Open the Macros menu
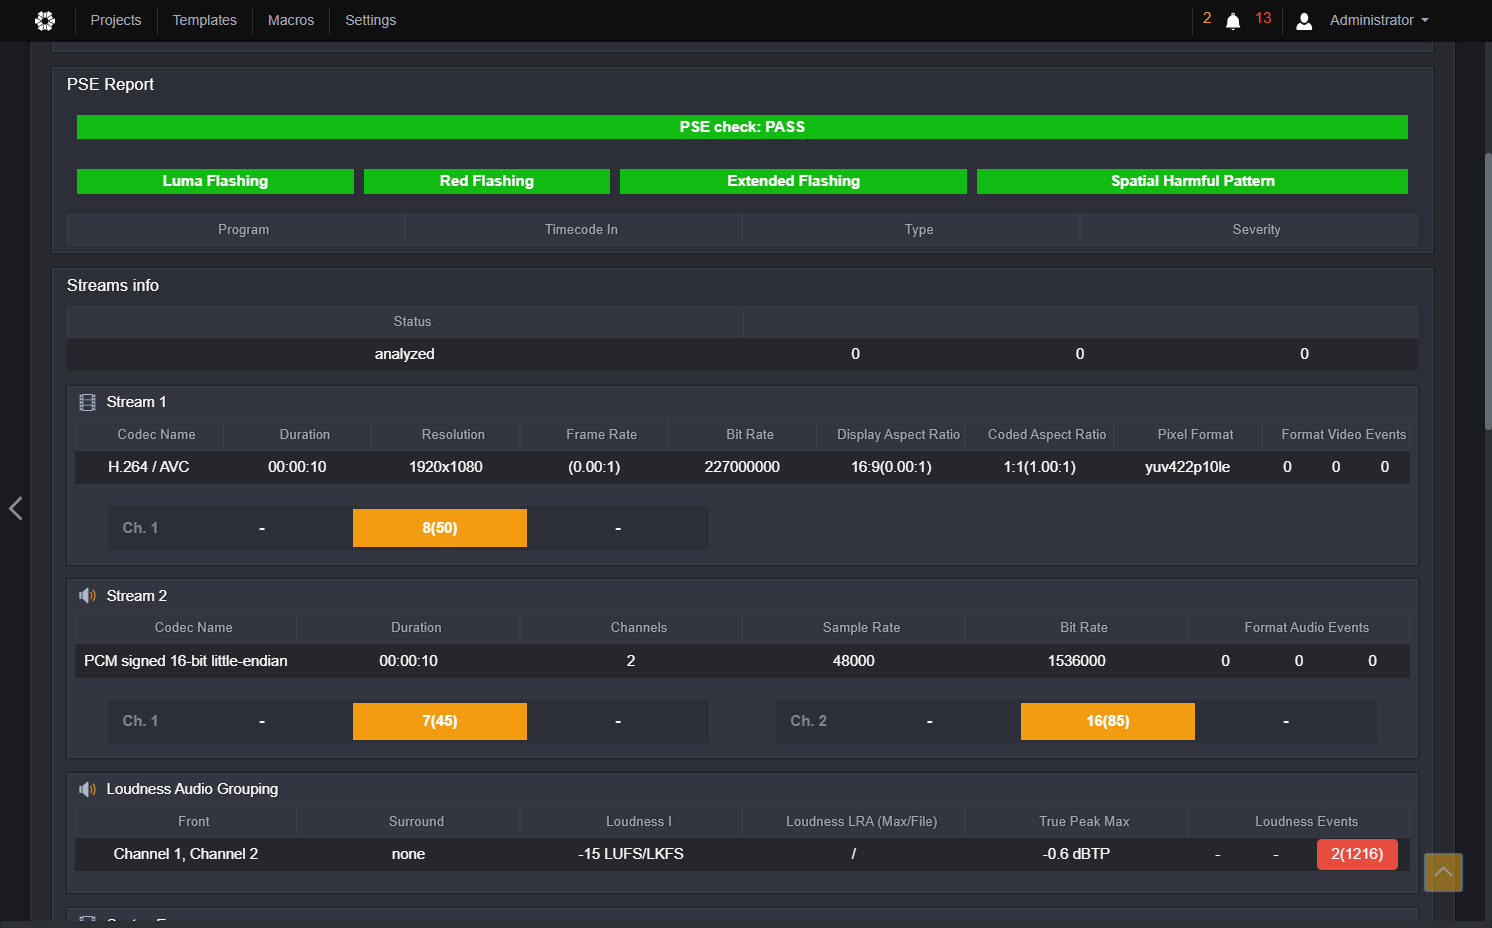Image resolution: width=1492 pixels, height=928 pixels. pyautogui.click(x=291, y=20)
